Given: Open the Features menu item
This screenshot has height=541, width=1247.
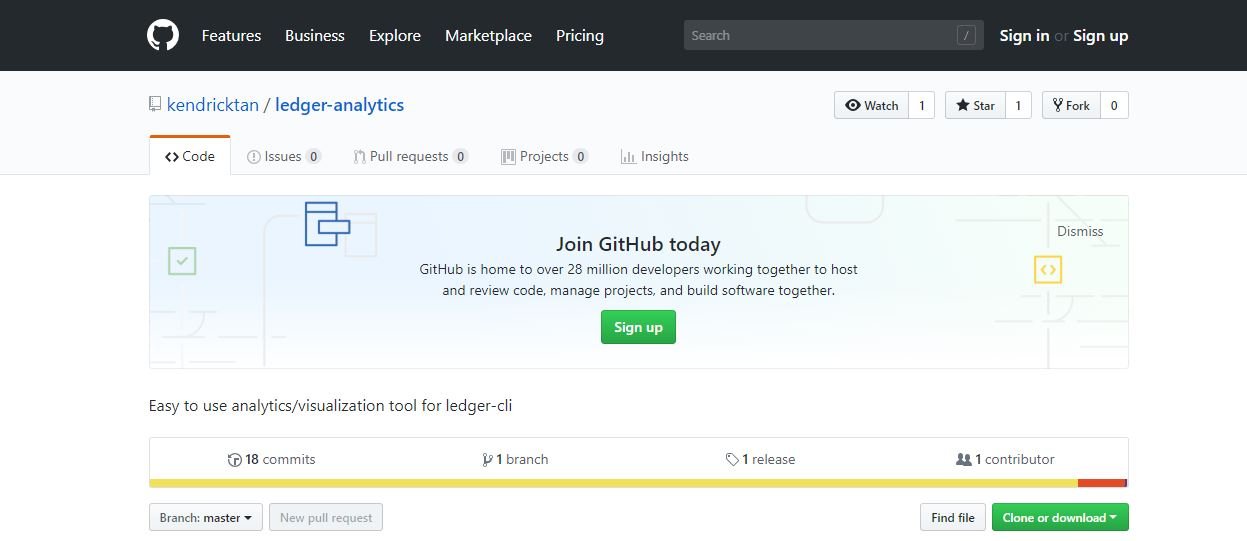Looking at the screenshot, I should (x=231, y=35).
